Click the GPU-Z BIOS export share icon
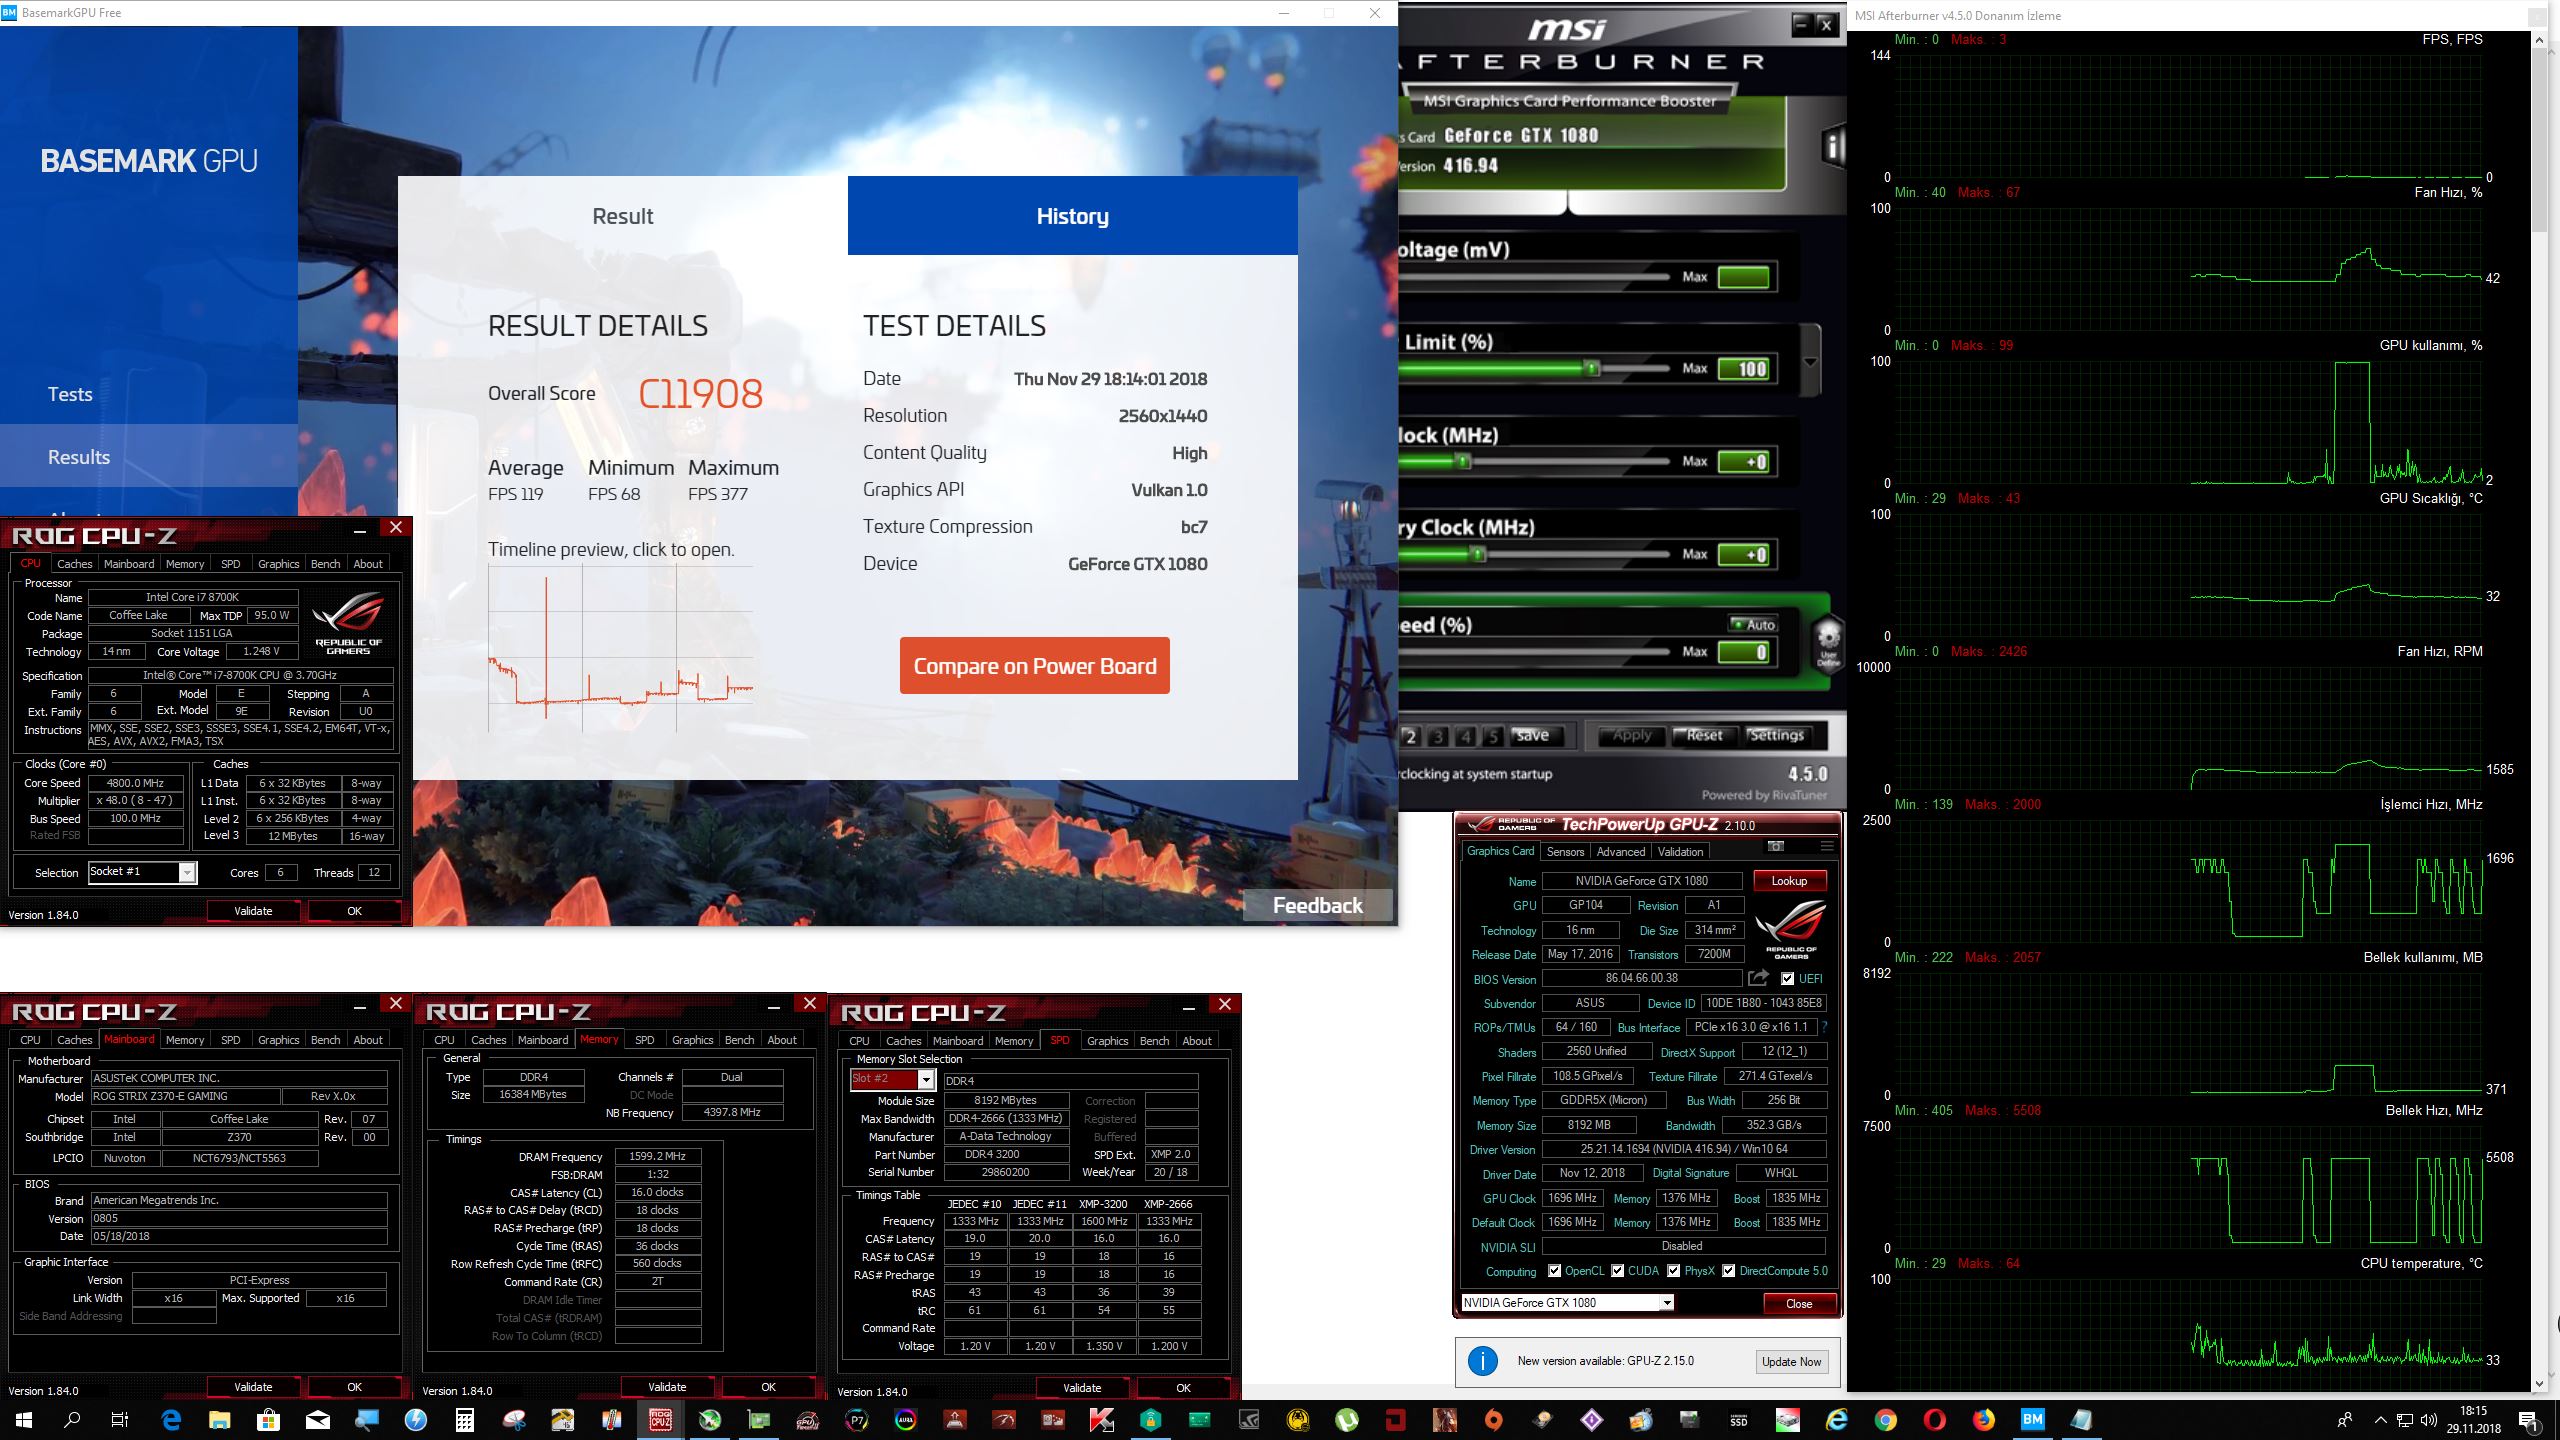 (1758, 978)
